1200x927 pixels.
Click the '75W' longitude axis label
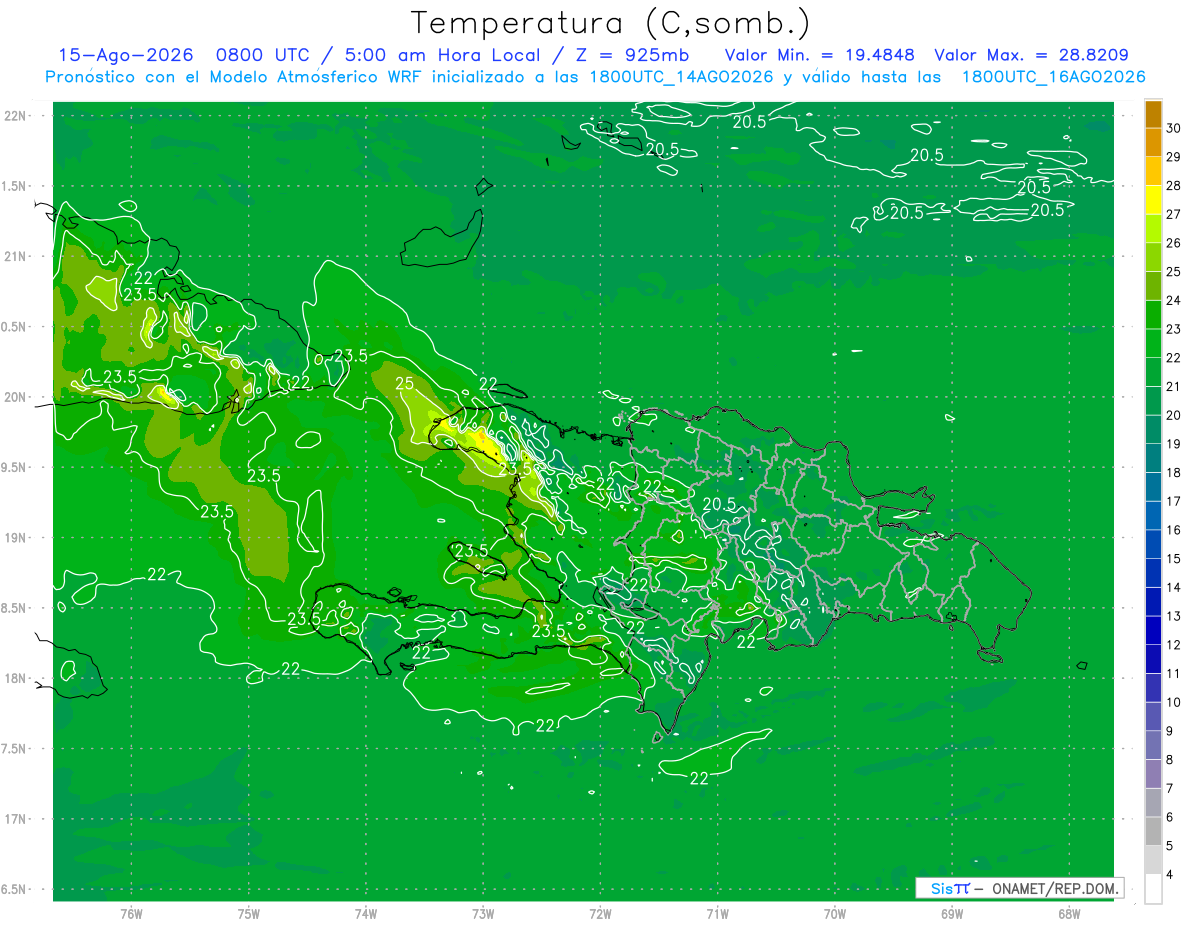click(x=249, y=913)
